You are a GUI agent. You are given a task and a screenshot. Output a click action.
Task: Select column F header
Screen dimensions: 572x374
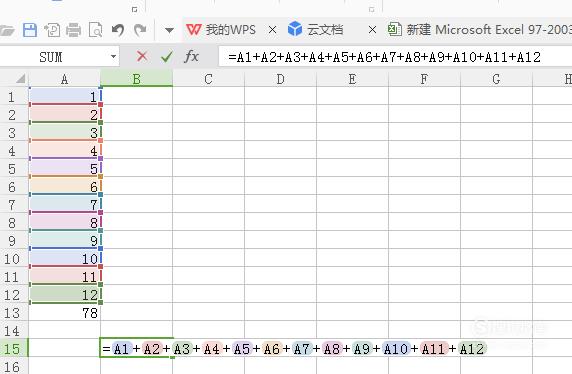coord(424,78)
